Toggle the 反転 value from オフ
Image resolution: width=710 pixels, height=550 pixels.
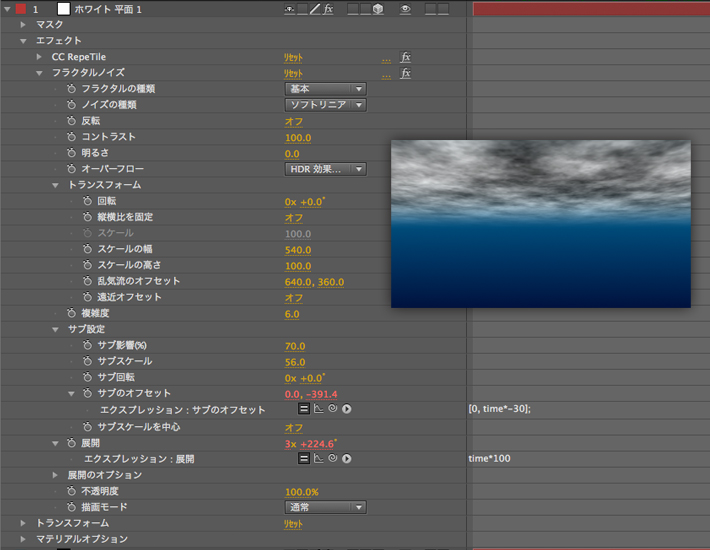(x=293, y=121)
